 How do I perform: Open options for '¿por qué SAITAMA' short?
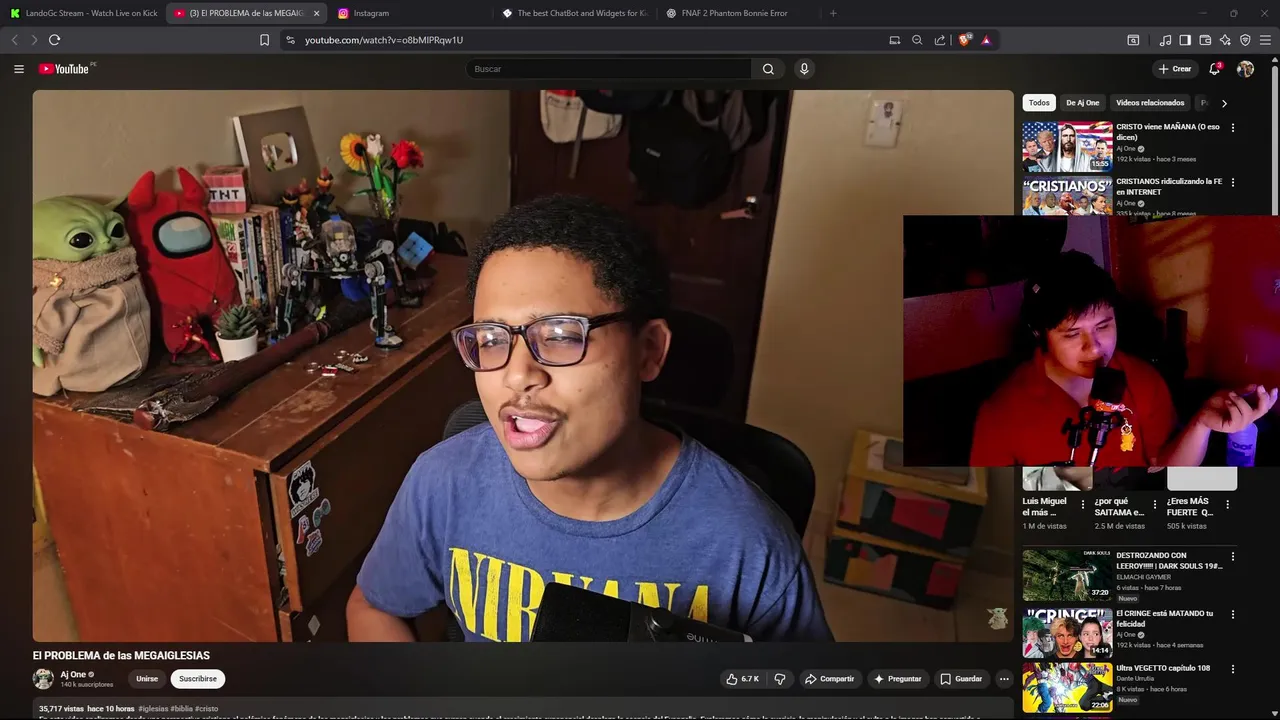(1155, 504)
